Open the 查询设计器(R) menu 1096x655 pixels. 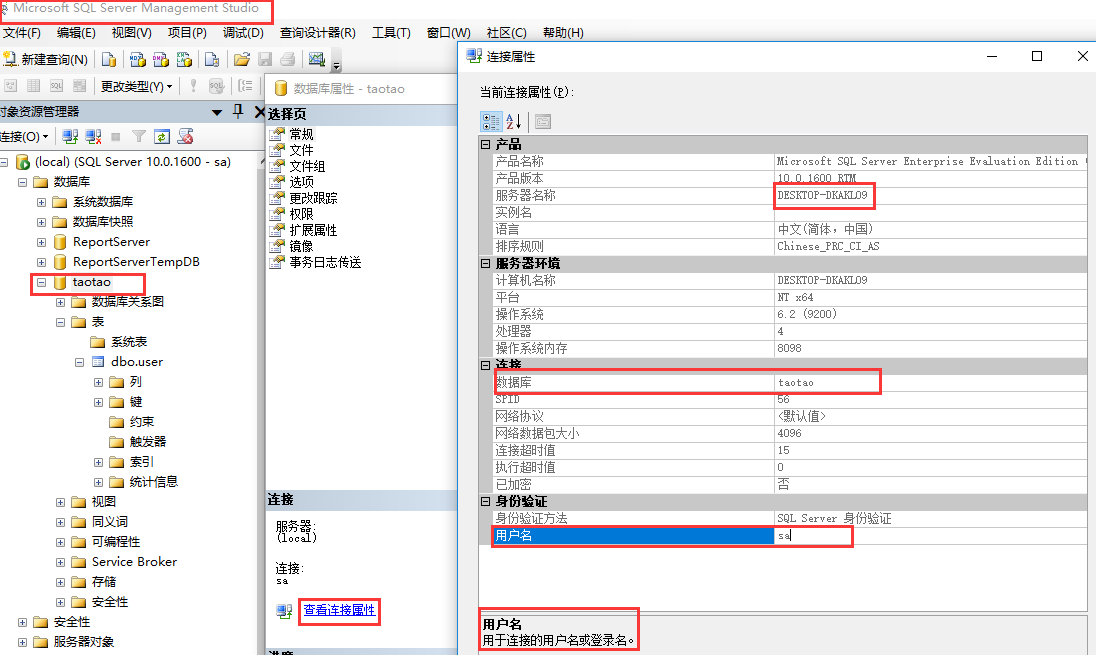317,33
